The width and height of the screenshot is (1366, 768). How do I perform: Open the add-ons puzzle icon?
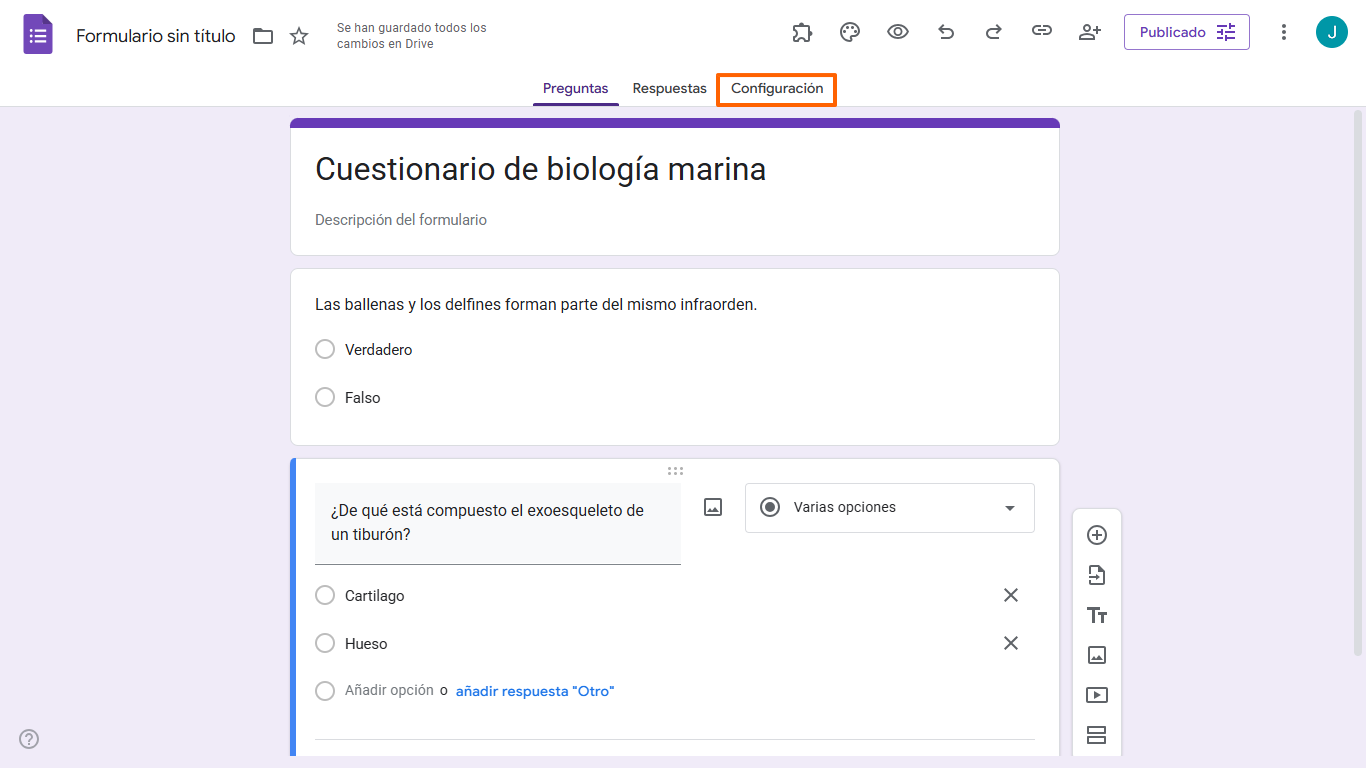801,32
